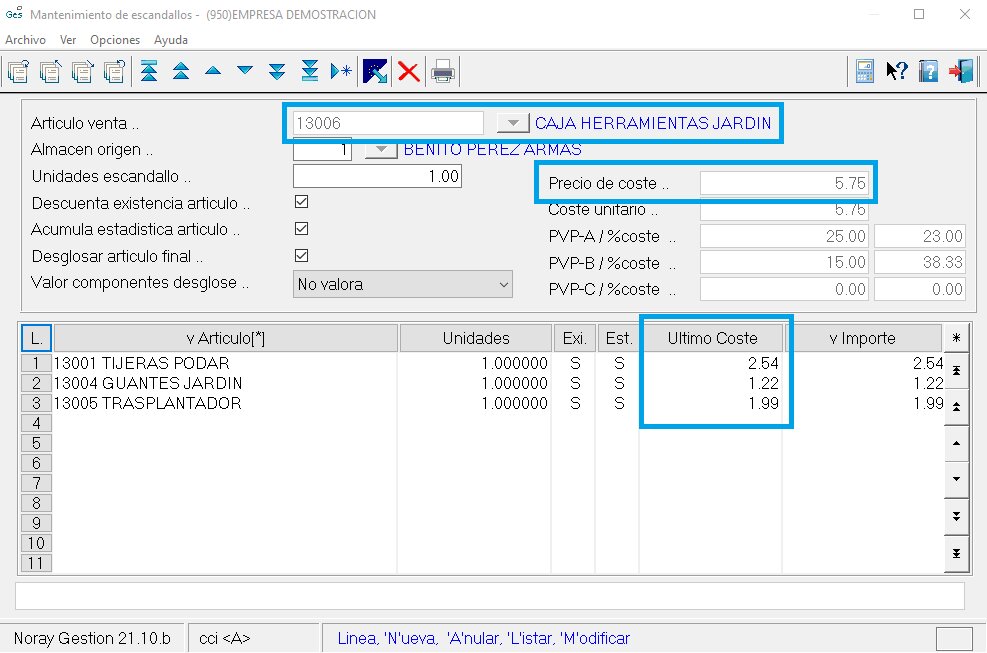Open the Ayuda menu
Image resolution: width=987 pixels, height=653 pixels.
coord(171,40)
